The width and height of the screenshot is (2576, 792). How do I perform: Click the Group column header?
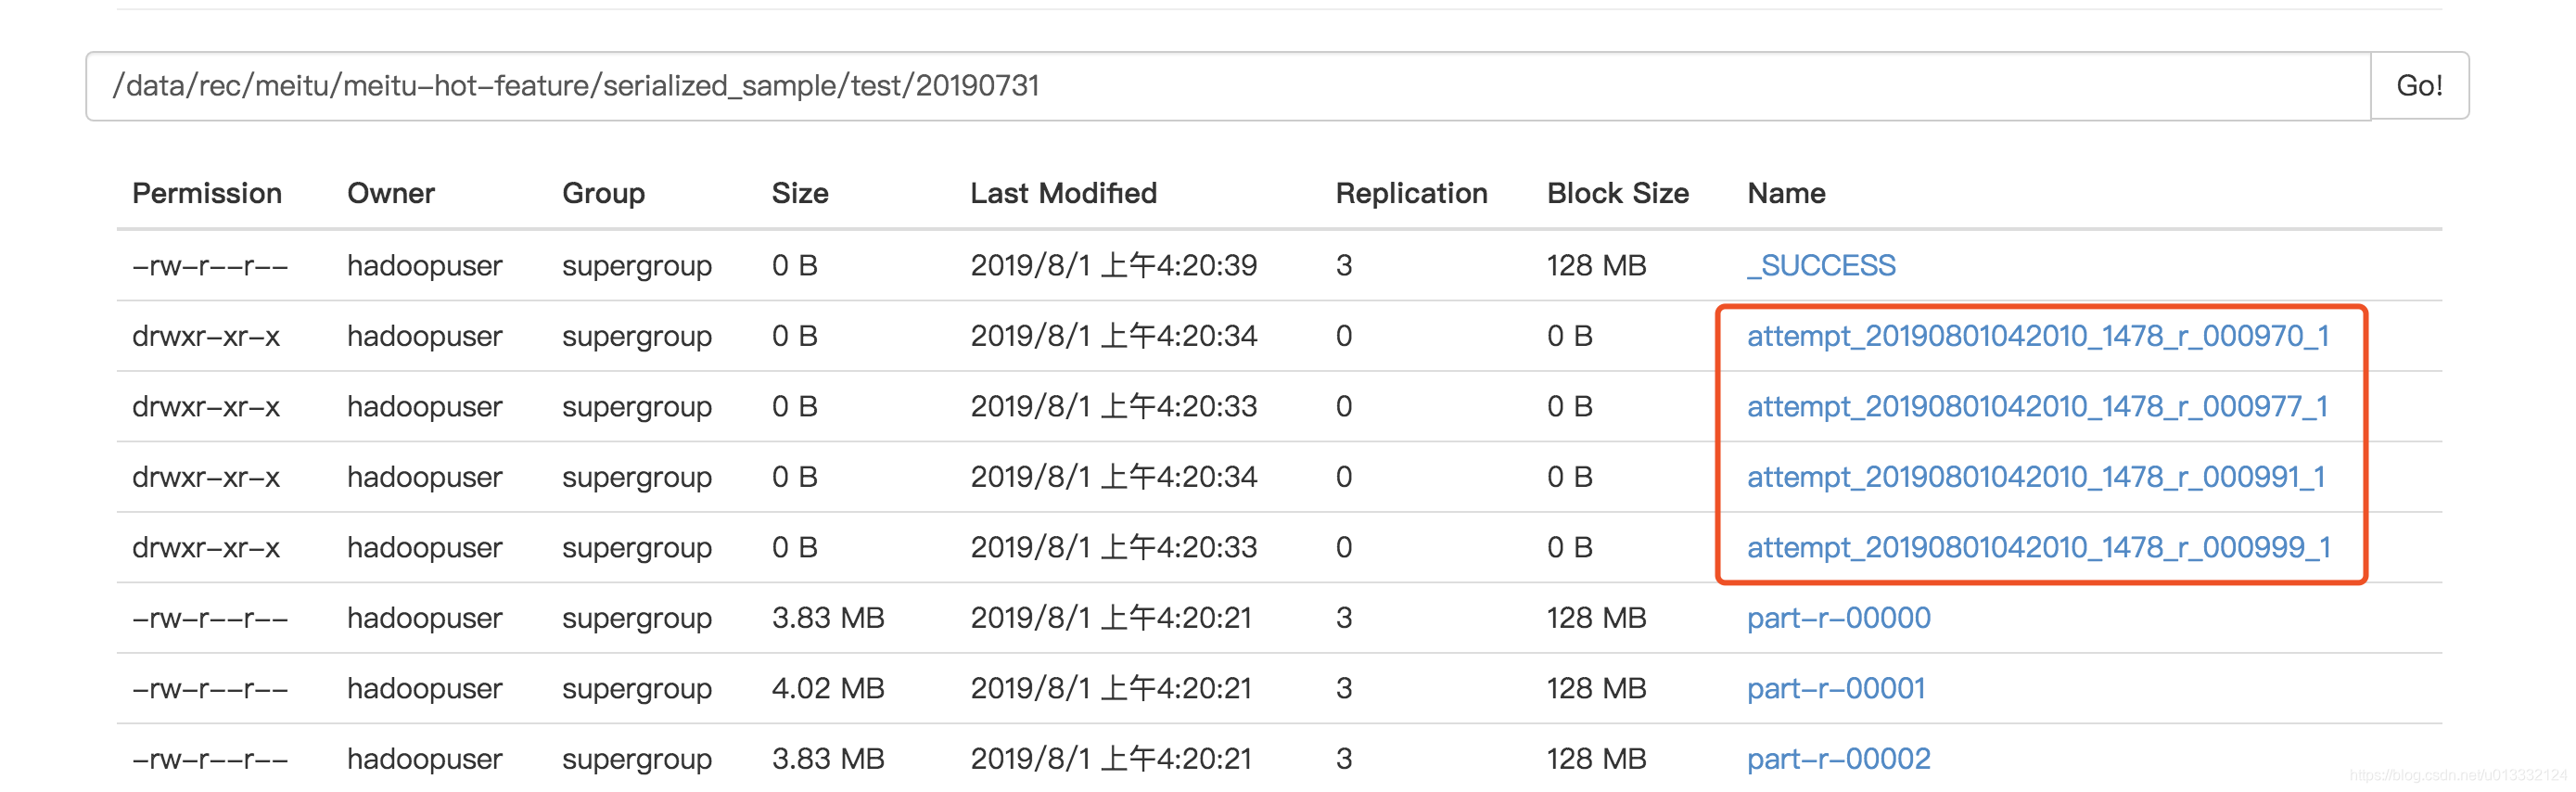[603, 193]
